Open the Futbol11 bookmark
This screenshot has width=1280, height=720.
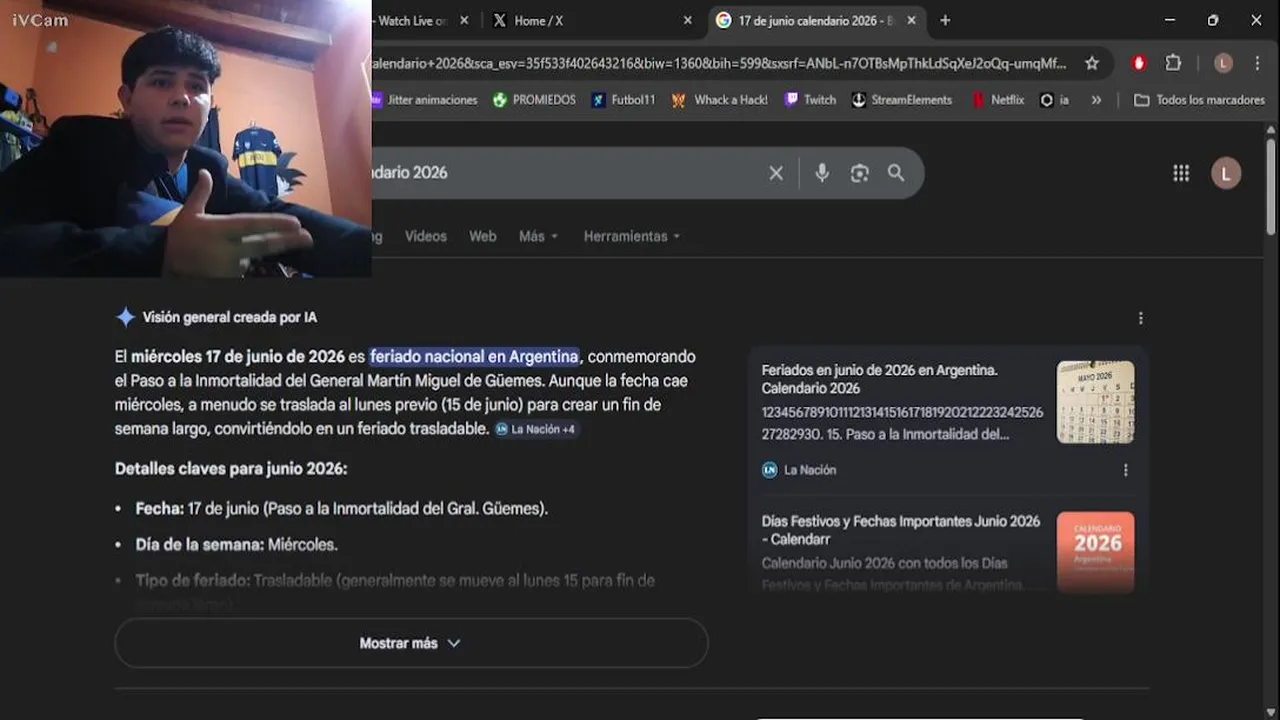[623, 100]
